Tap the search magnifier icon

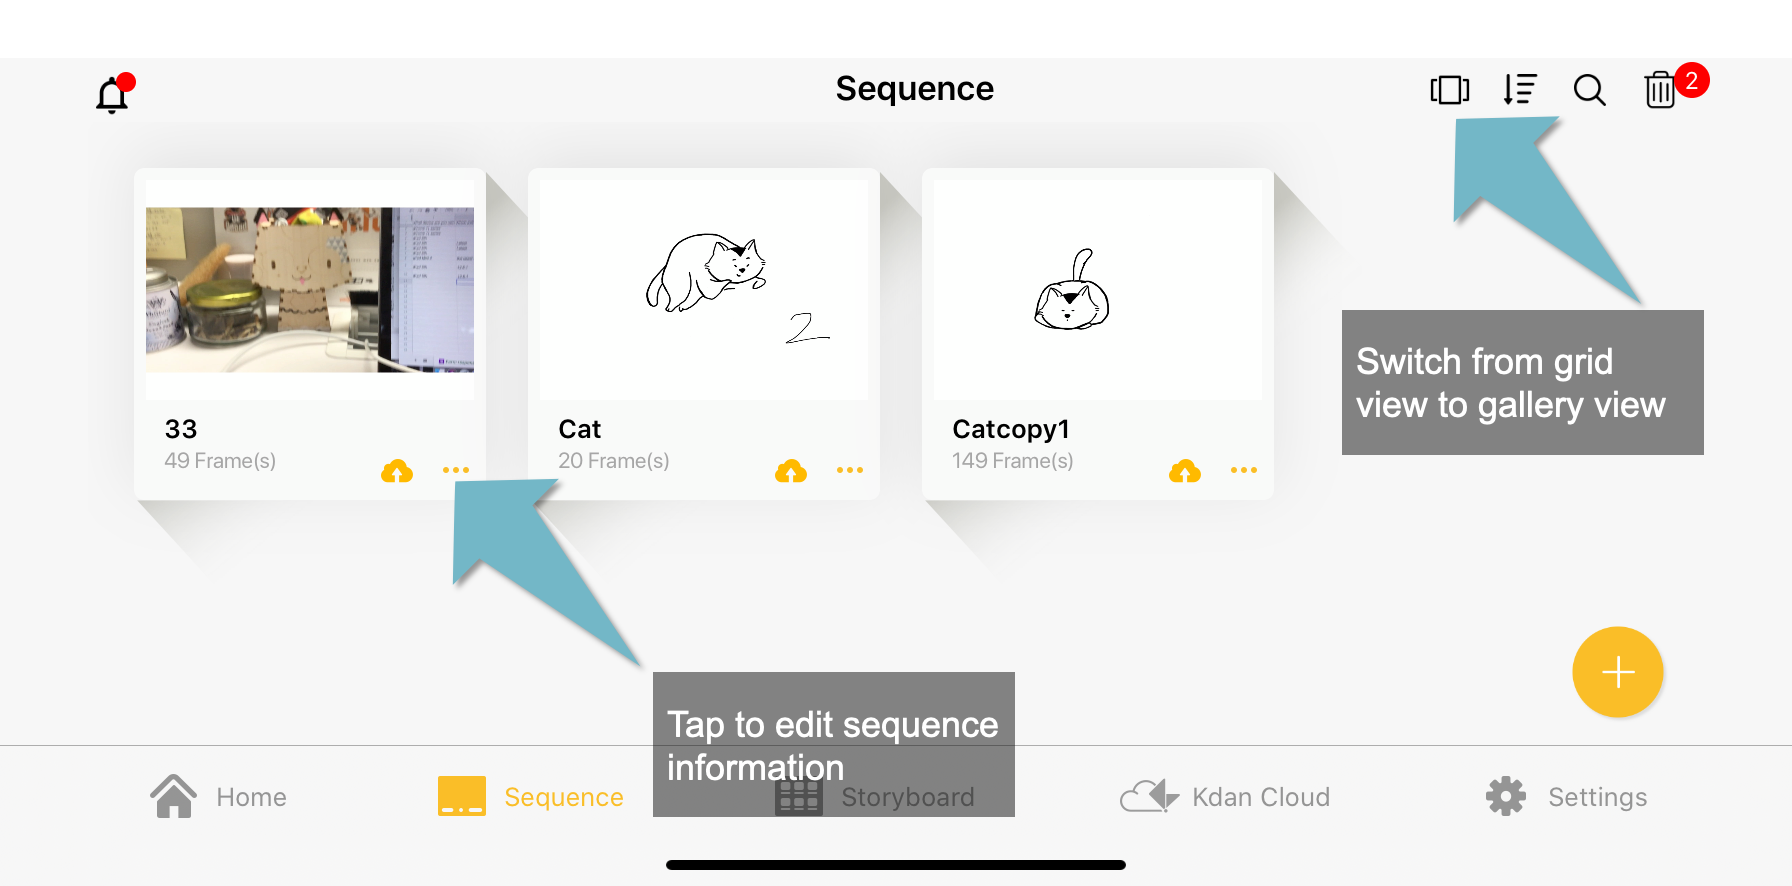(x=1589, y=90)
